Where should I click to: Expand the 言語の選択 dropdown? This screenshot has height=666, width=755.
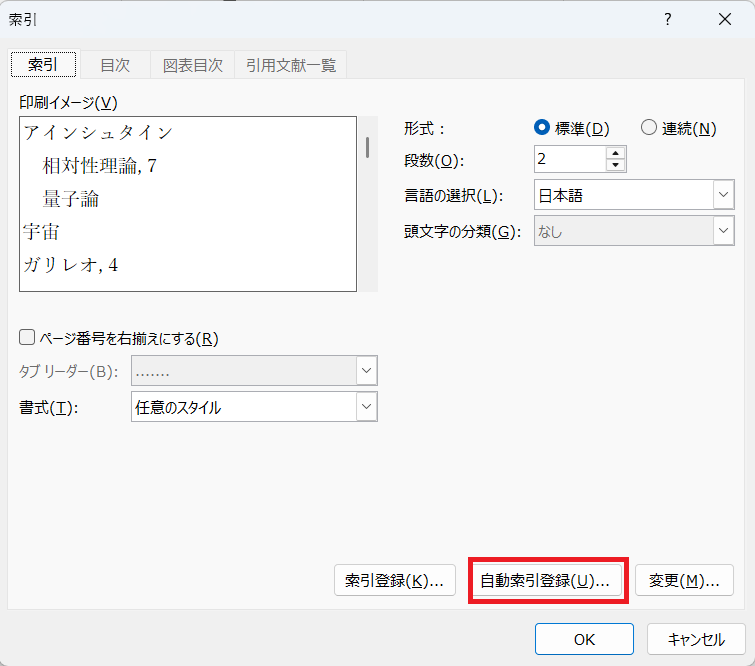[x=723, y=195]
